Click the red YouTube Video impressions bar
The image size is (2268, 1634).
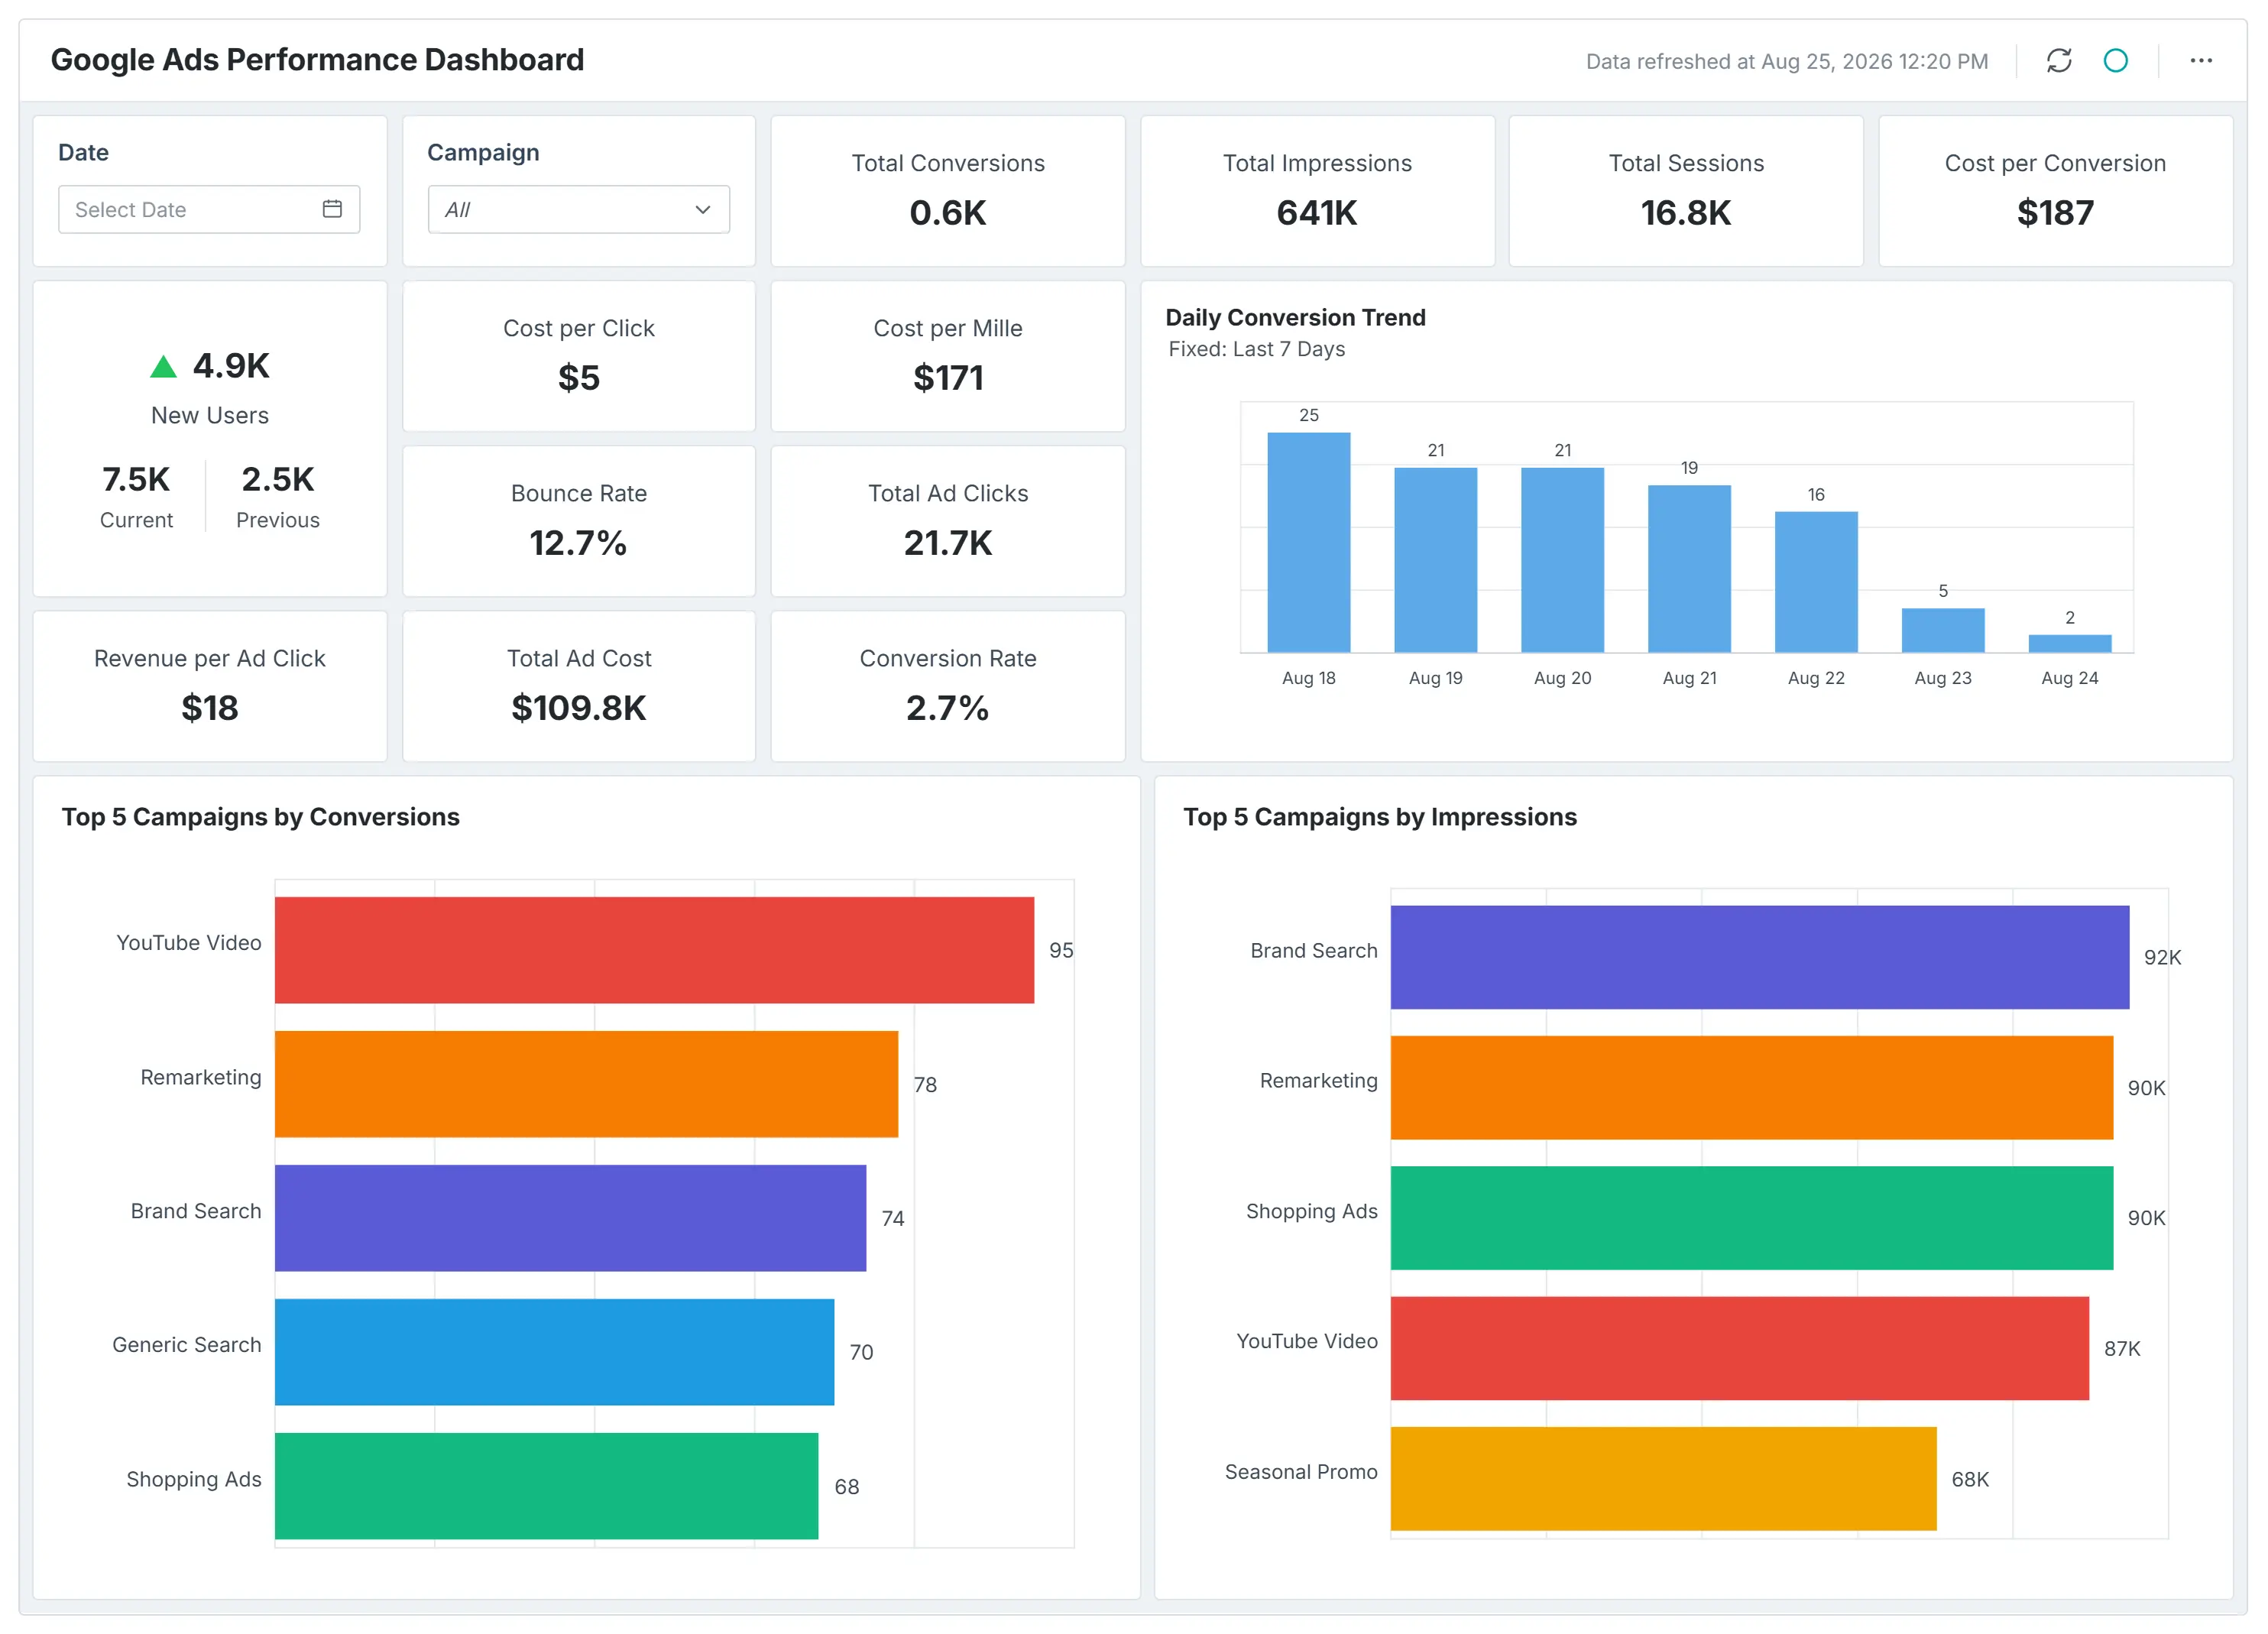(x=1739, y=1348)
